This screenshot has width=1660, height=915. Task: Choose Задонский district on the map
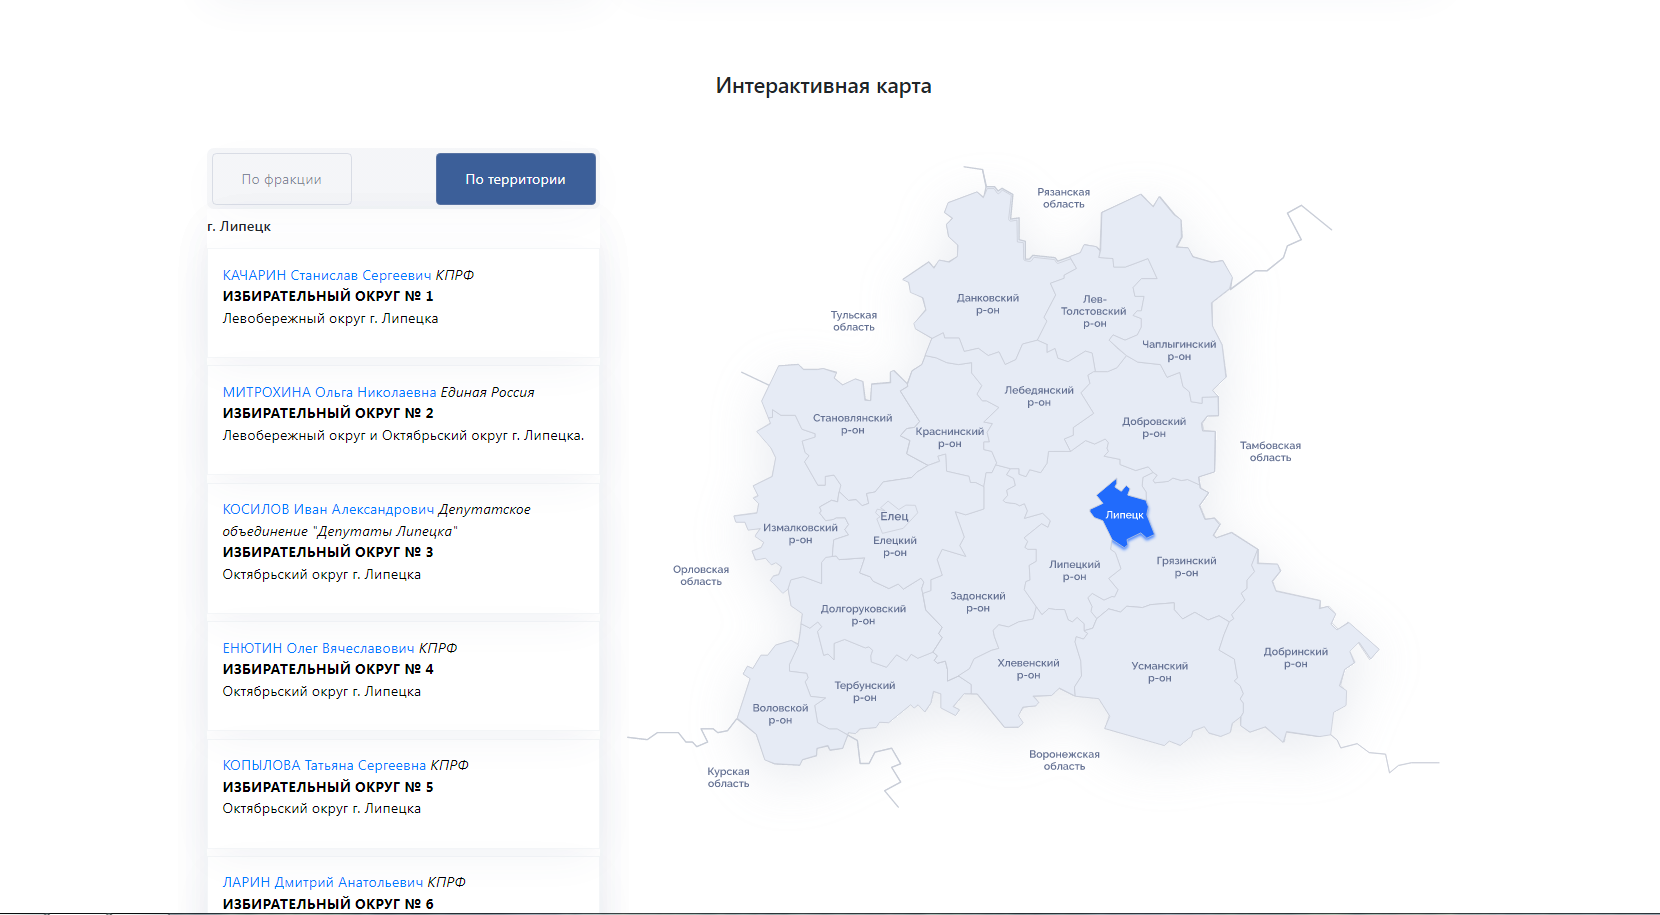tap(977, 602)
